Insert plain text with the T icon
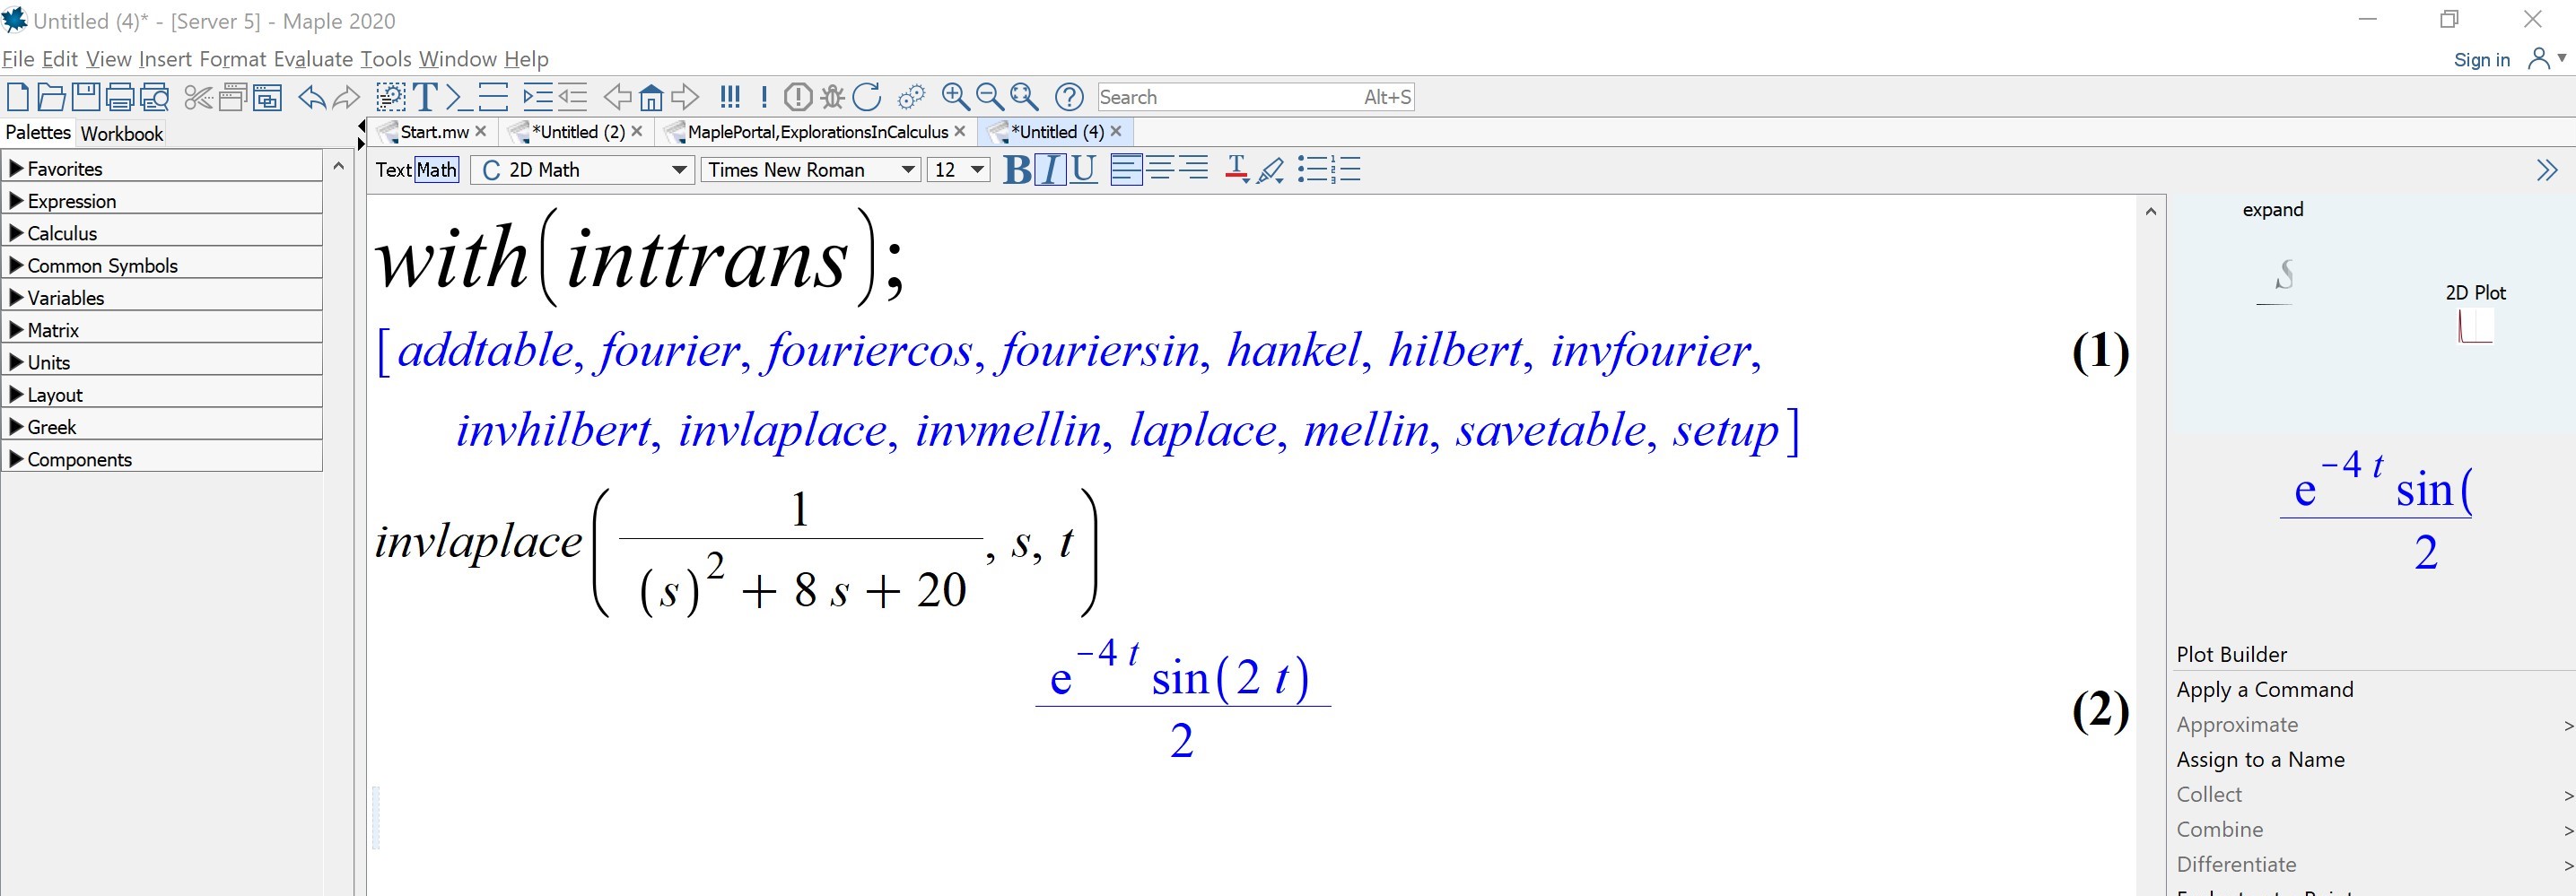The width and height of the screenshot is (2576, 896). click(425, 97)
